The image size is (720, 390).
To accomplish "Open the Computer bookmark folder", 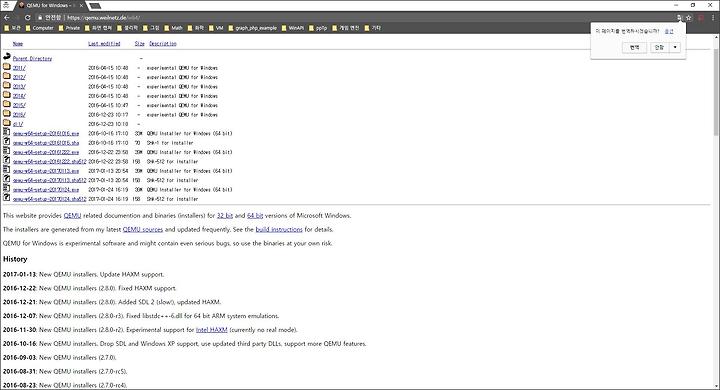I will [39, 28].
